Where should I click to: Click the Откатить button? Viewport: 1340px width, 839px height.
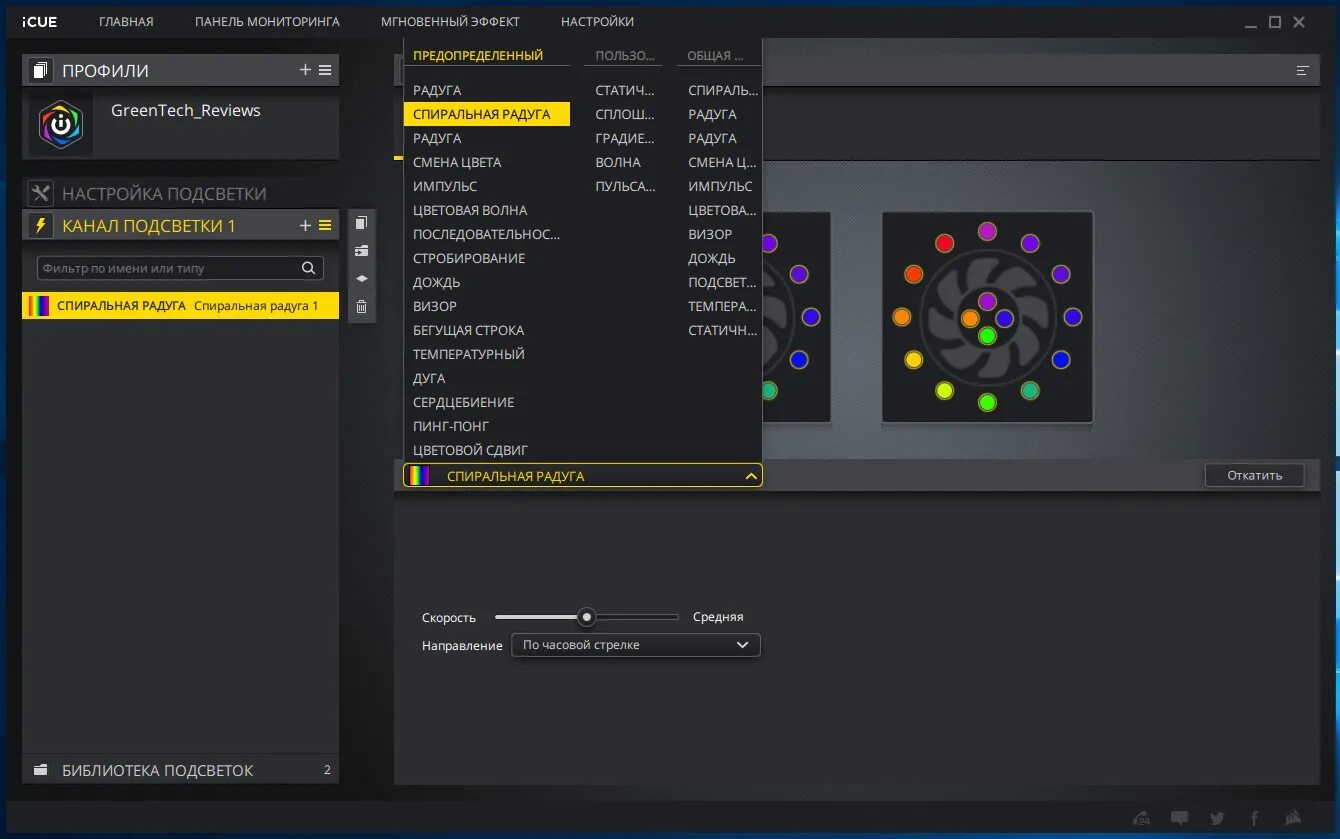click(x=1254, y=475)
